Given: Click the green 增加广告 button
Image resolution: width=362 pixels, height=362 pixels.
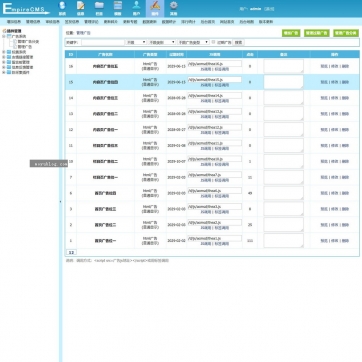Looking at the screenshot, I should 291,33.
